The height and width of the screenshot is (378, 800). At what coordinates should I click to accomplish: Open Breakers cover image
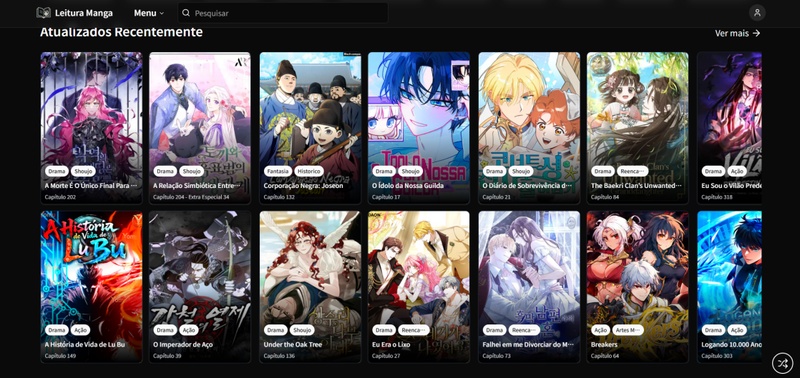pos(638,287)
